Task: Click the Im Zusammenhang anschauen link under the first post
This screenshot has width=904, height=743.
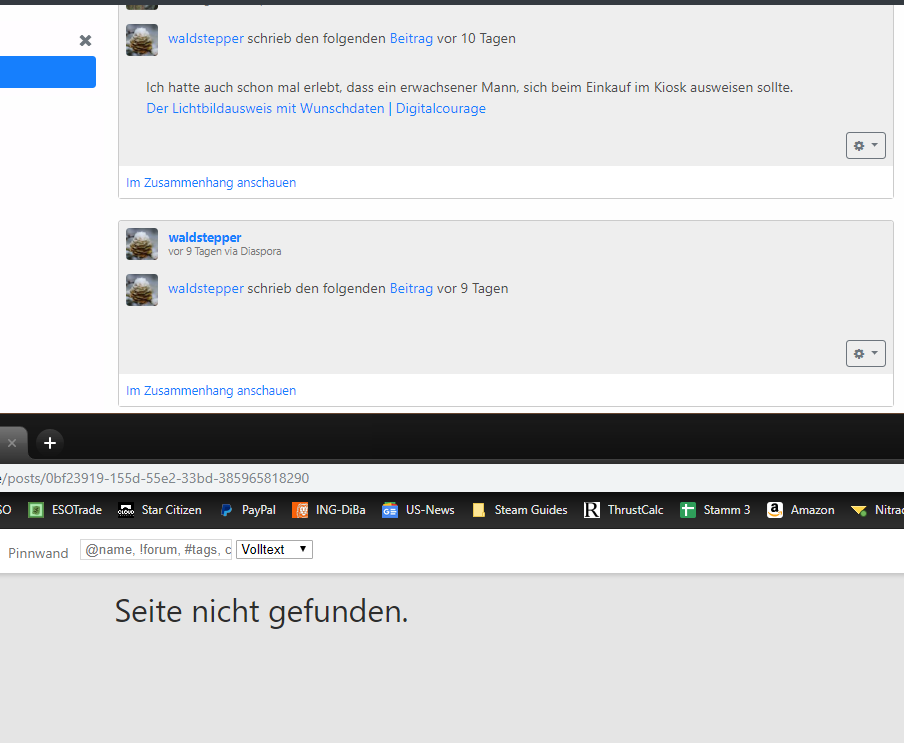Action: tap(211, 182)
